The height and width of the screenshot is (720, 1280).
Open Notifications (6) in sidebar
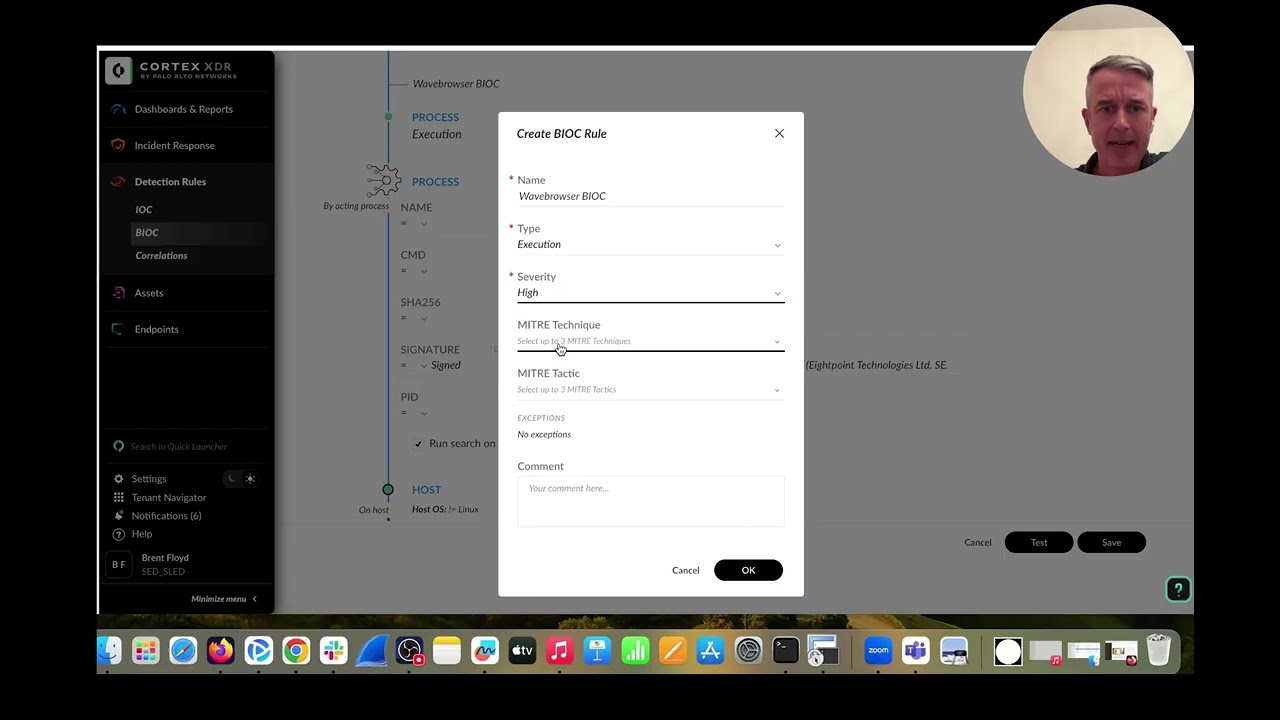click(x=166, y=516)
